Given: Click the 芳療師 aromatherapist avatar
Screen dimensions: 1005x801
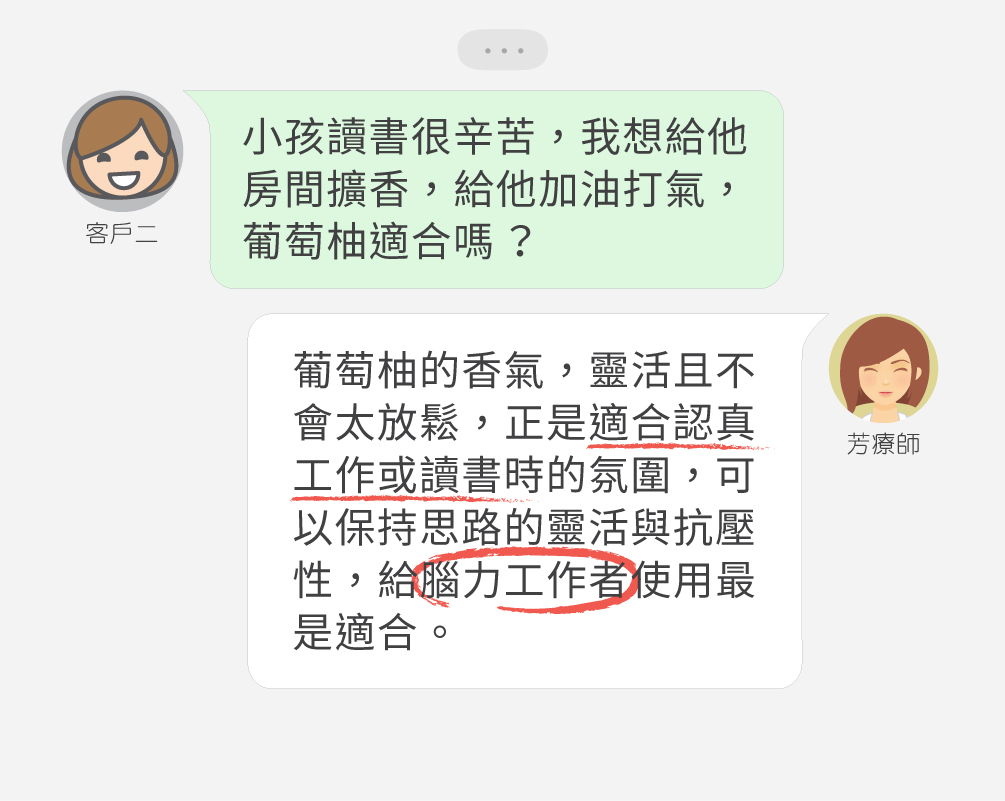Looking at the screenshot, I should [883, 368].
